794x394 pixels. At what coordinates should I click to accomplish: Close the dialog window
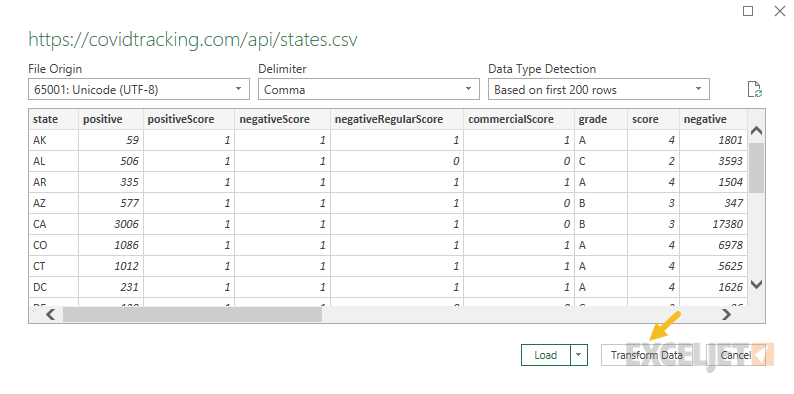coord(780,11)
